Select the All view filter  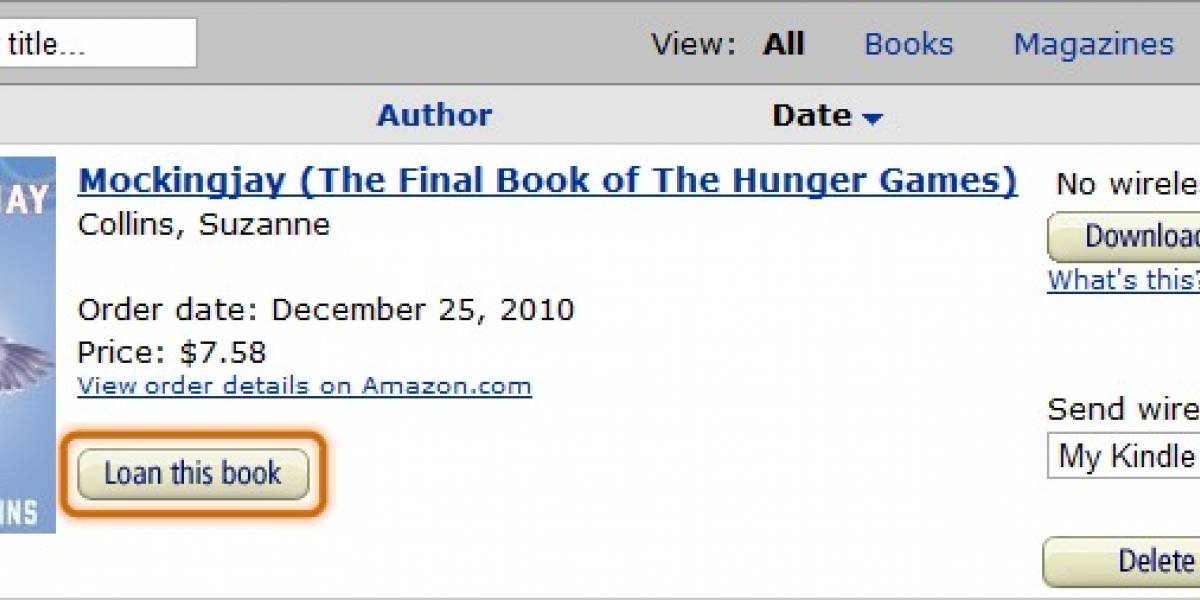(784, 45)
